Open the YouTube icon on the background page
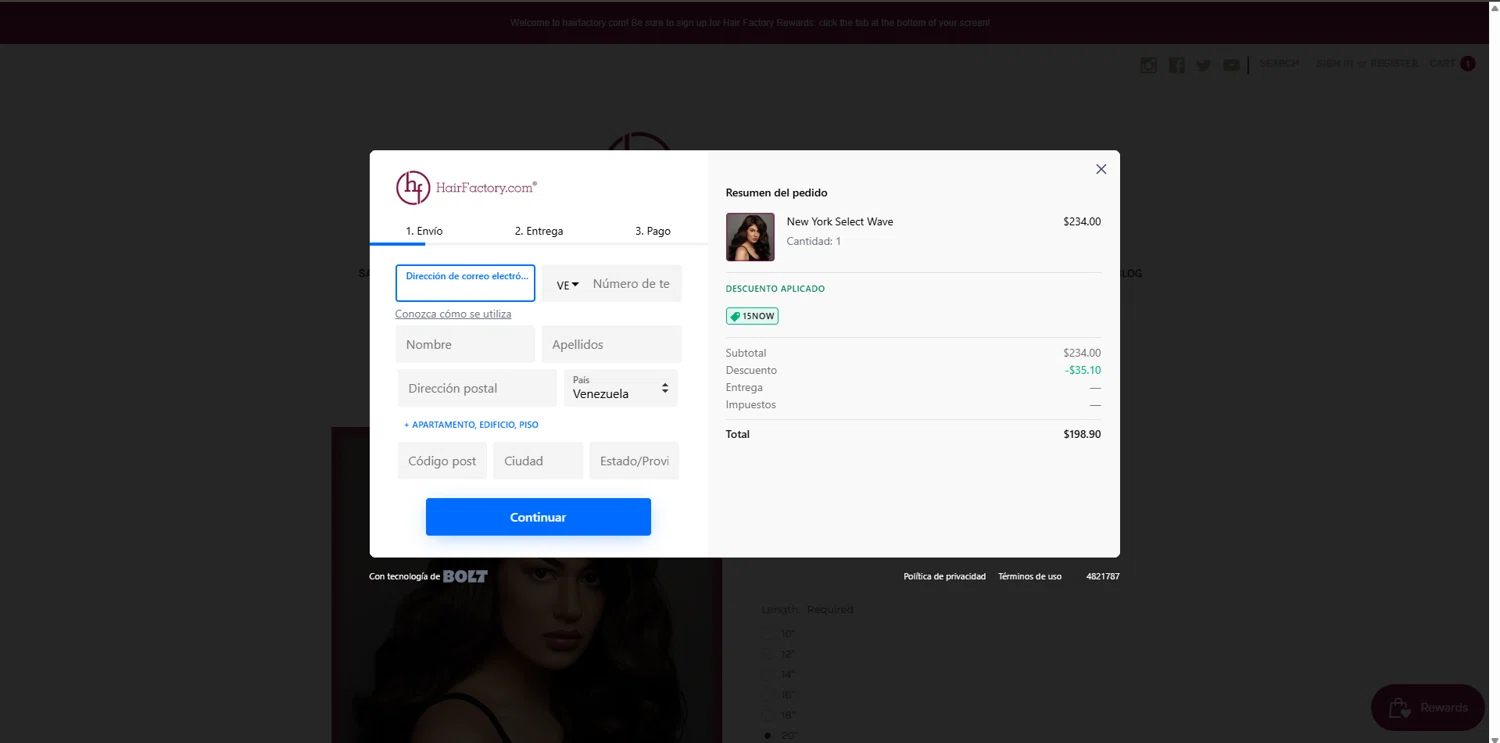Image resolution: width=1500 pixels, height=743 pixels. pyautogui.click(x=1231, y=65)
